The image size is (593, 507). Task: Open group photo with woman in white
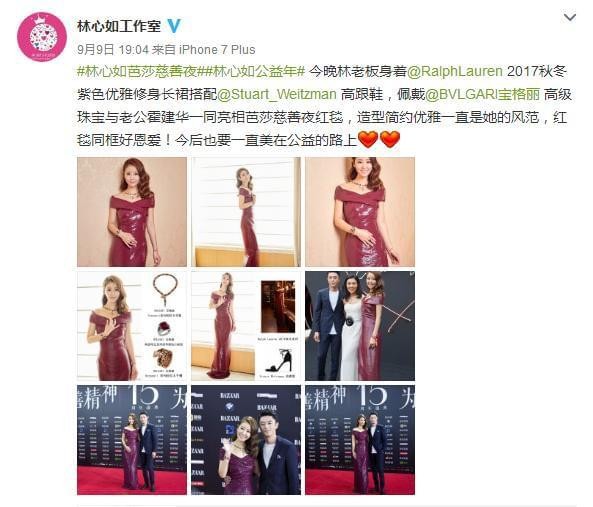coord(360,326)
